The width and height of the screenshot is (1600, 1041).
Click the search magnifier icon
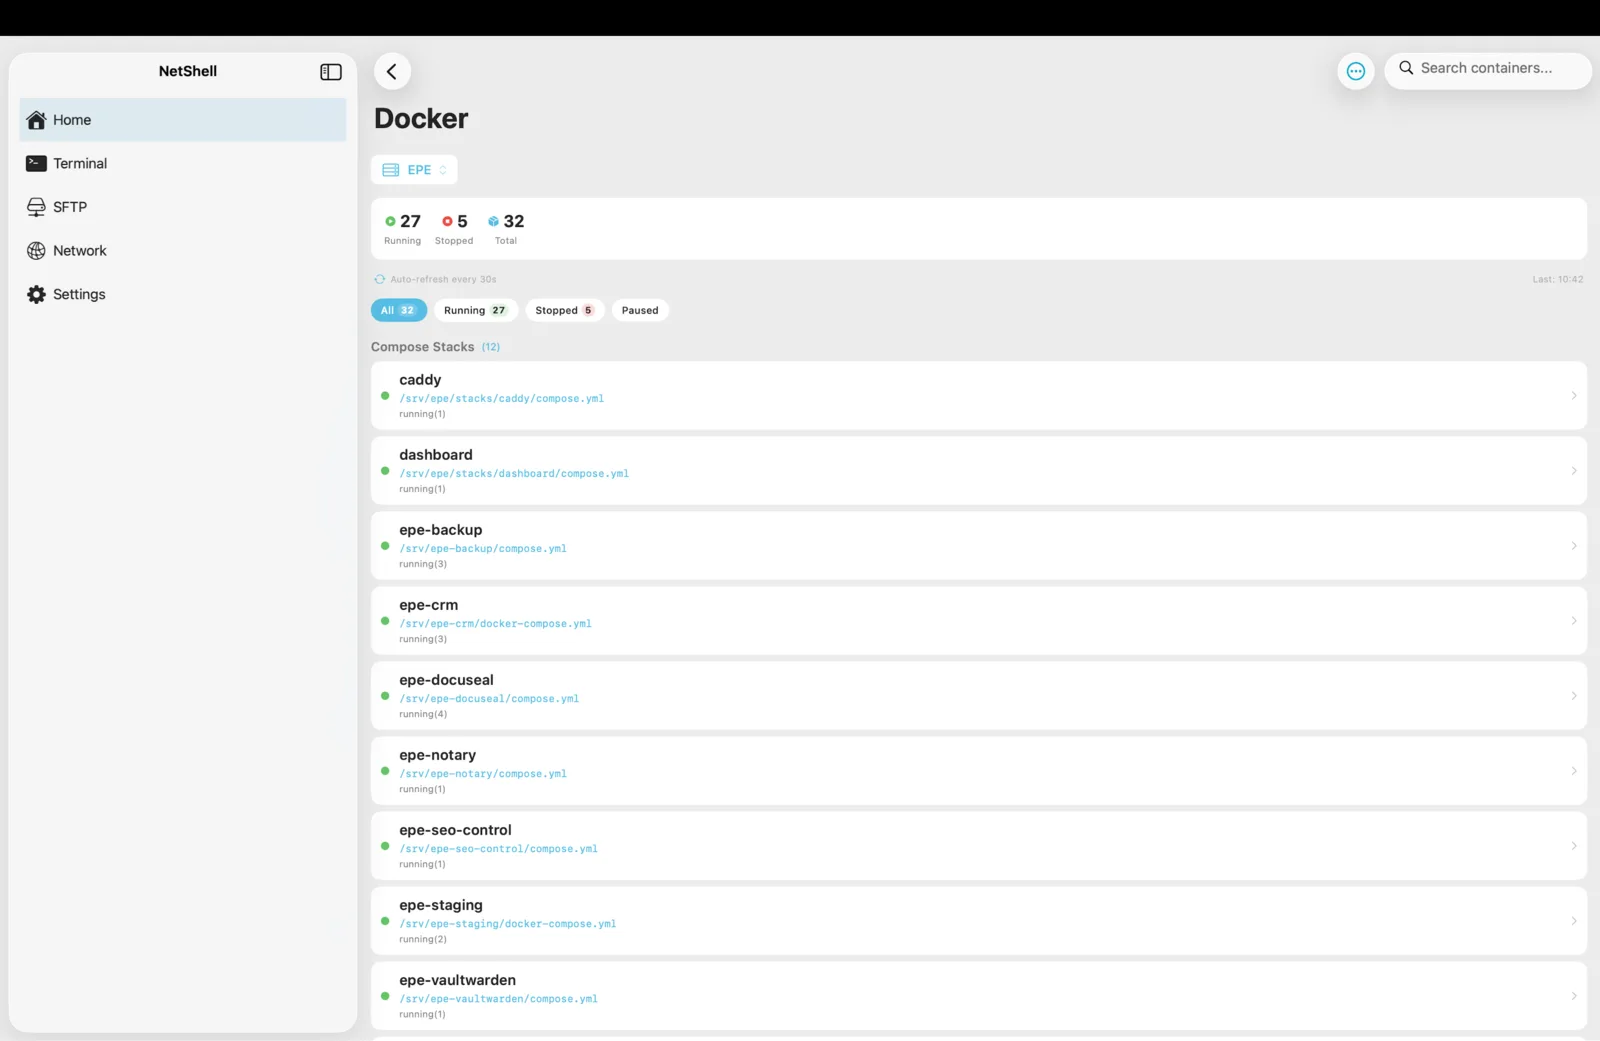pyautogui.click(x=1406, y=68)
